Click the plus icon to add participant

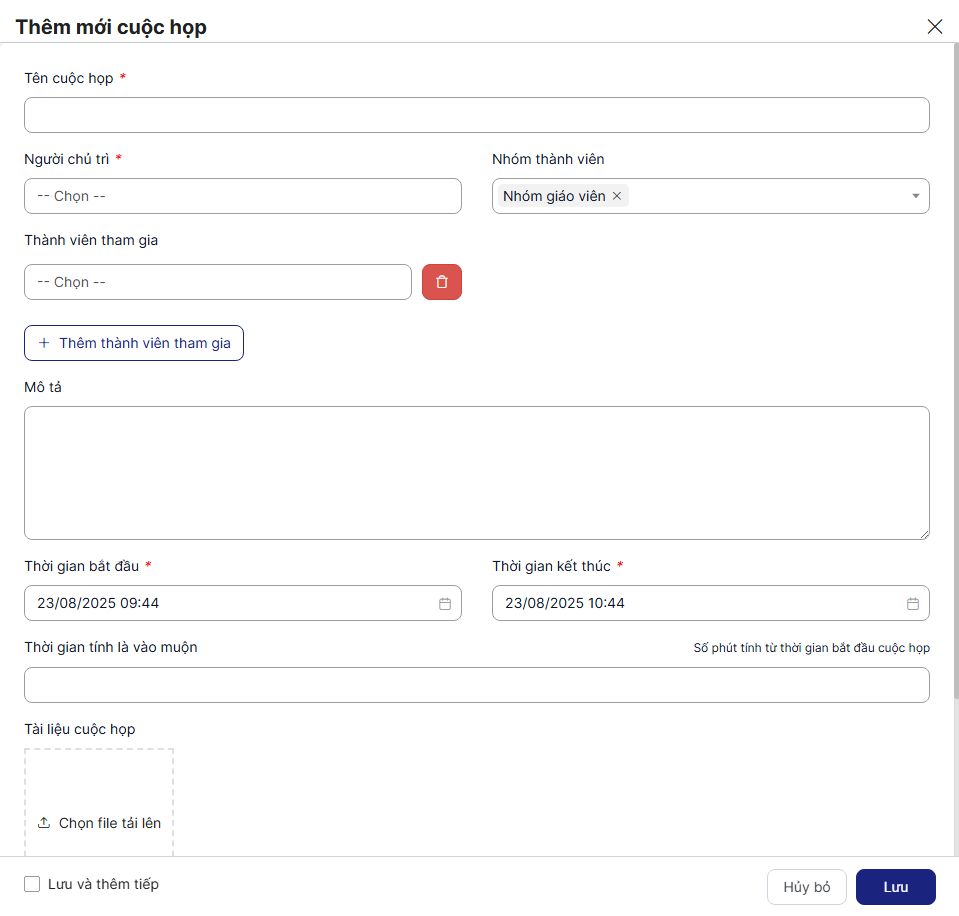[x=44, y=343]
